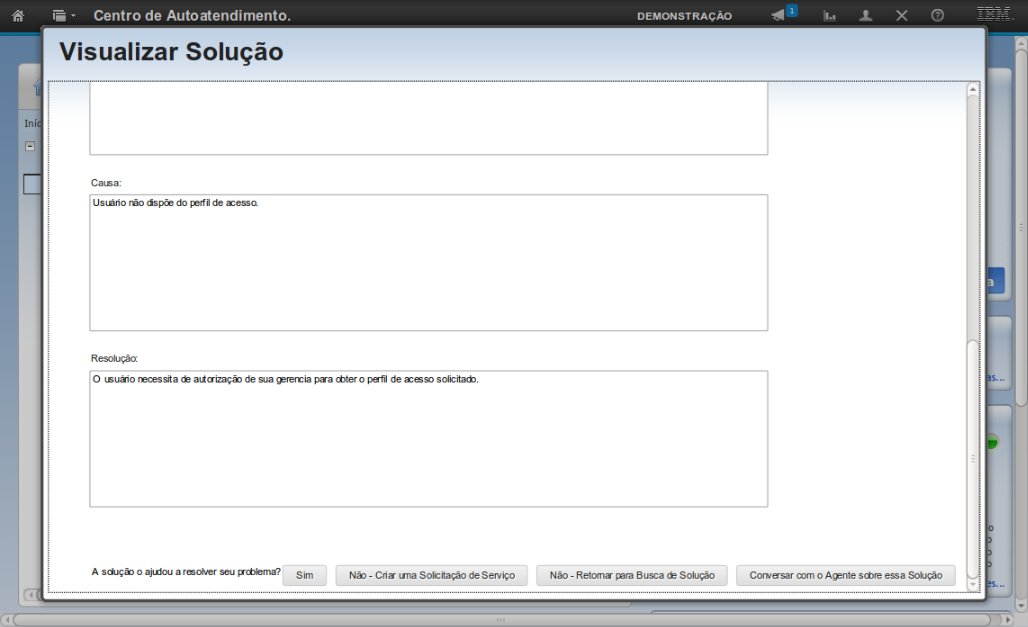Click Não - Retornar para Busca de Solução
This screenshot has width=1028, height=627.
click(631, 575)
